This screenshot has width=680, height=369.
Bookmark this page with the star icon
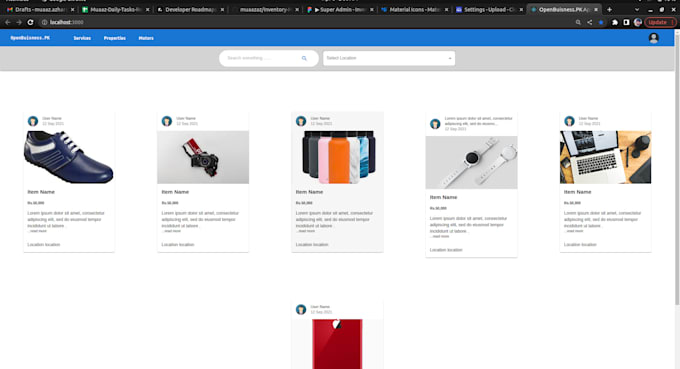(601, 22)
